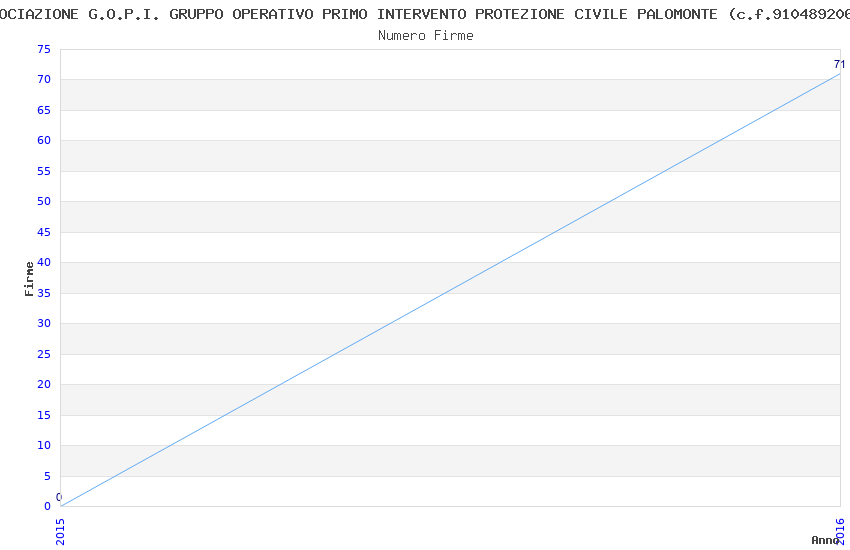This screenshot has height=550, width=850.
Task: Click the chart title ending in PALOMONTE
Action: pyautogui.click(x=425, y=14)
